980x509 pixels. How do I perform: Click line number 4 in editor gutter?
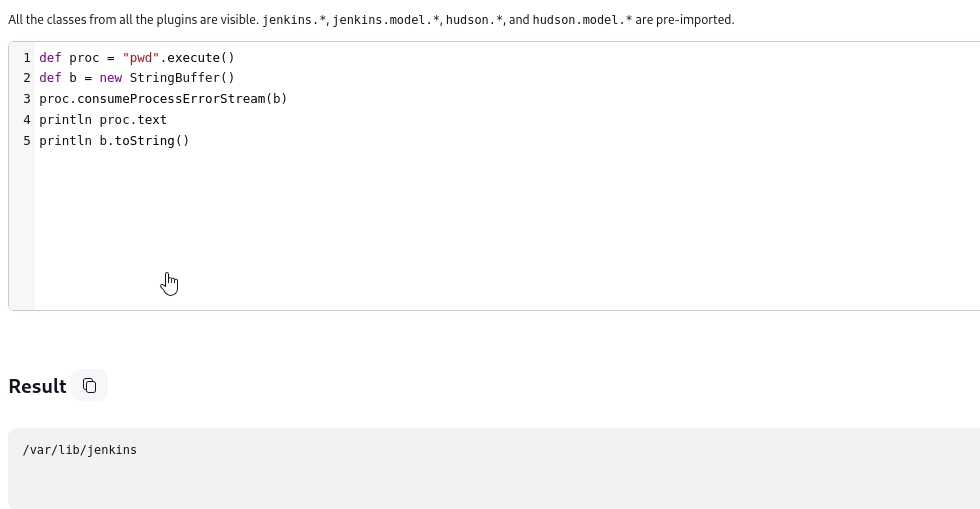coord(27,119)
